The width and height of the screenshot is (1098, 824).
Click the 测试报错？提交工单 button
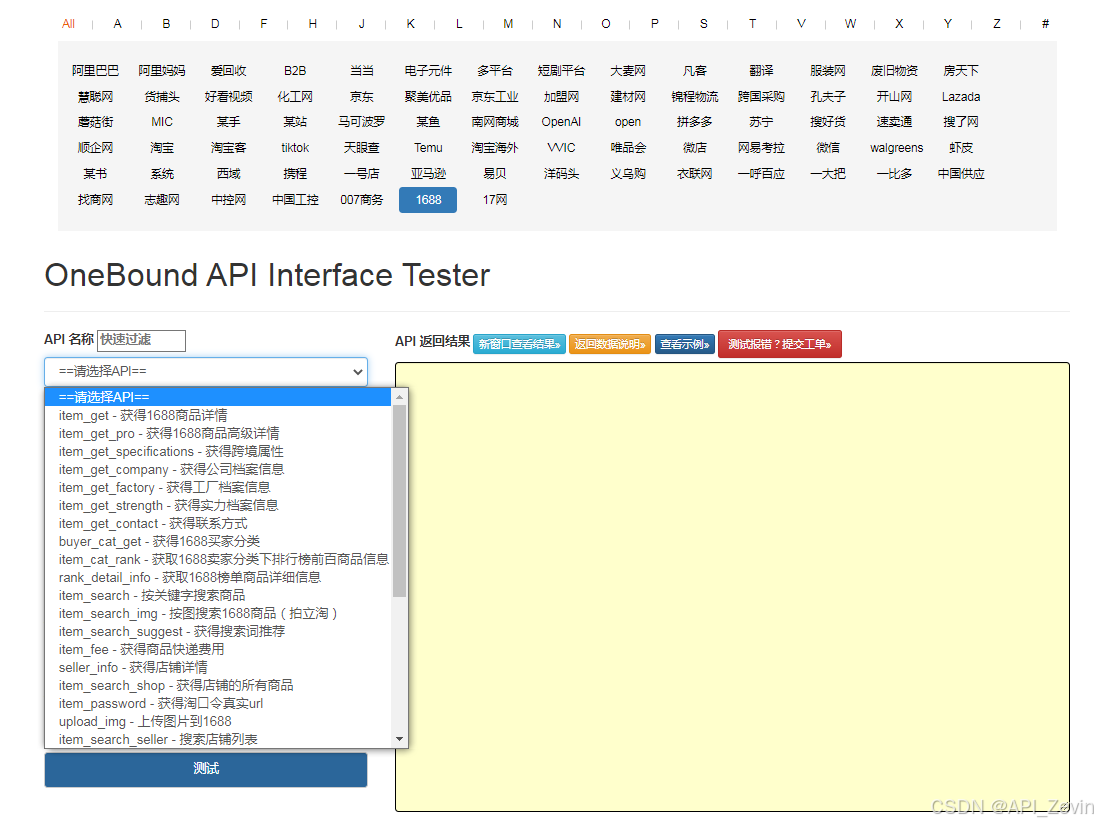[x=780, y=344]
